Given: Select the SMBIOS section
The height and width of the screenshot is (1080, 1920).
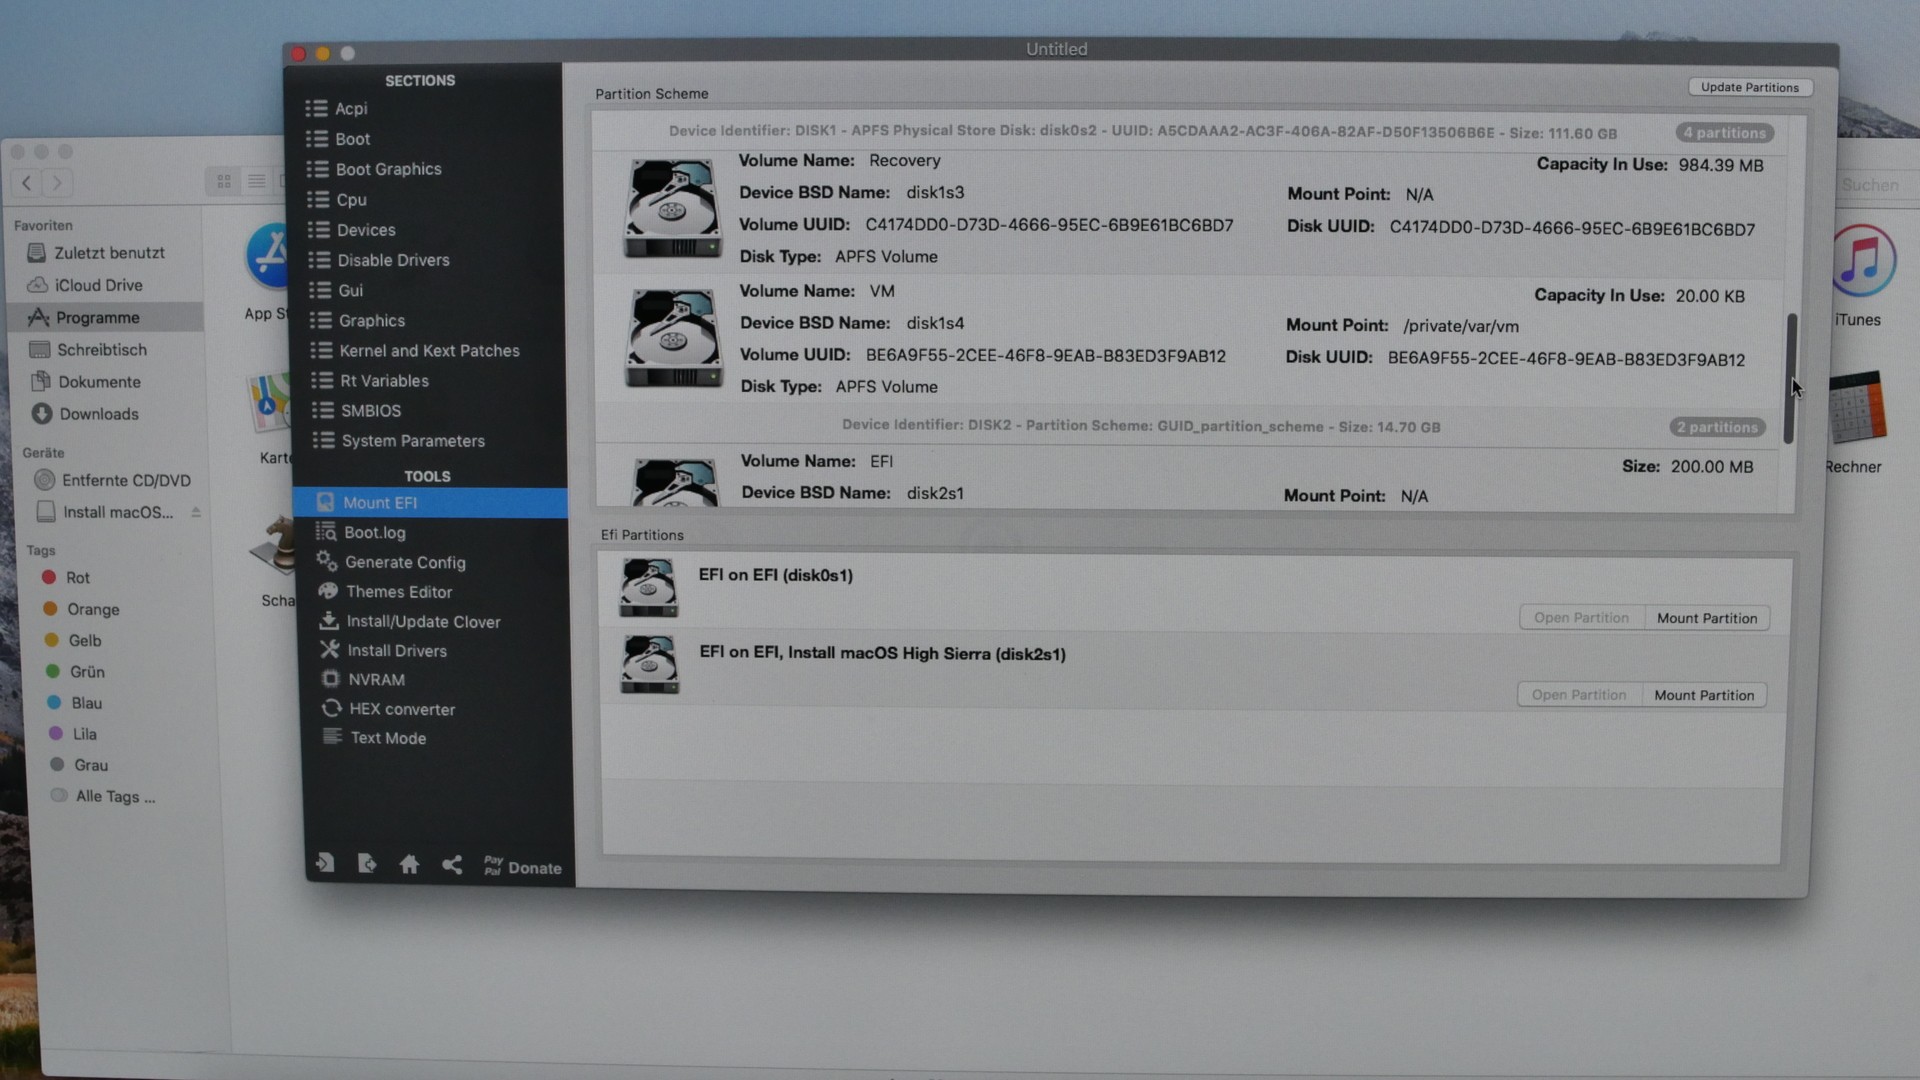Looking at the screenshot, I should (x=370, y=411).
